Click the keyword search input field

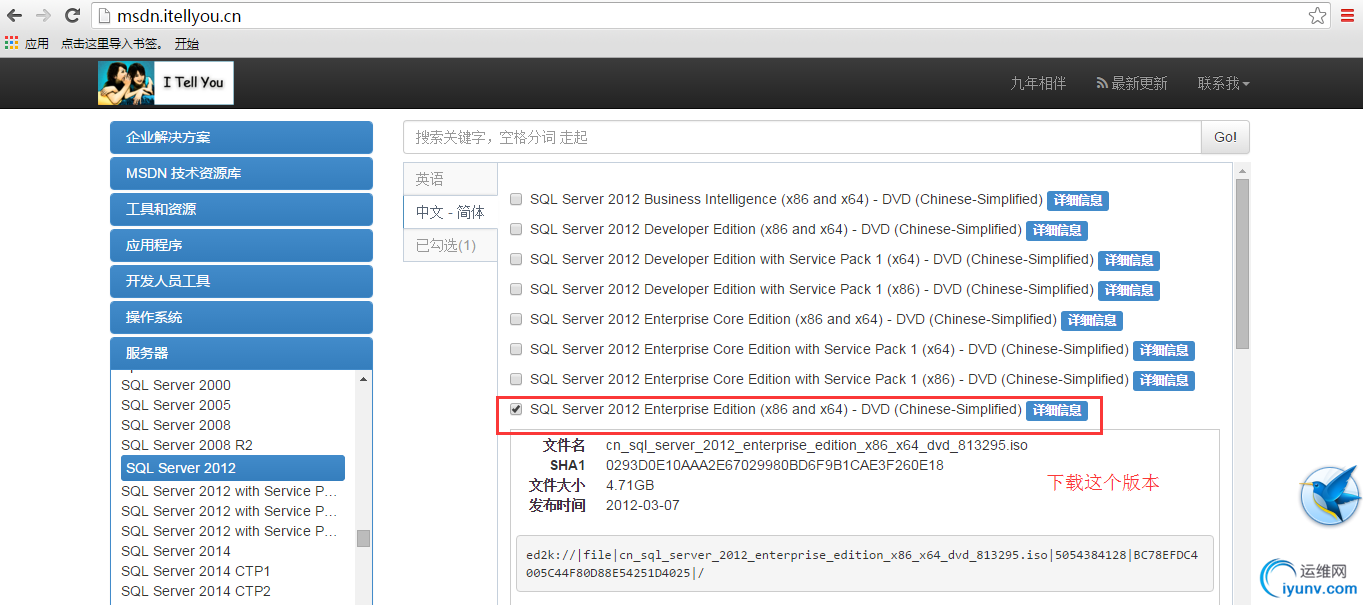click(x=802, y=137)
